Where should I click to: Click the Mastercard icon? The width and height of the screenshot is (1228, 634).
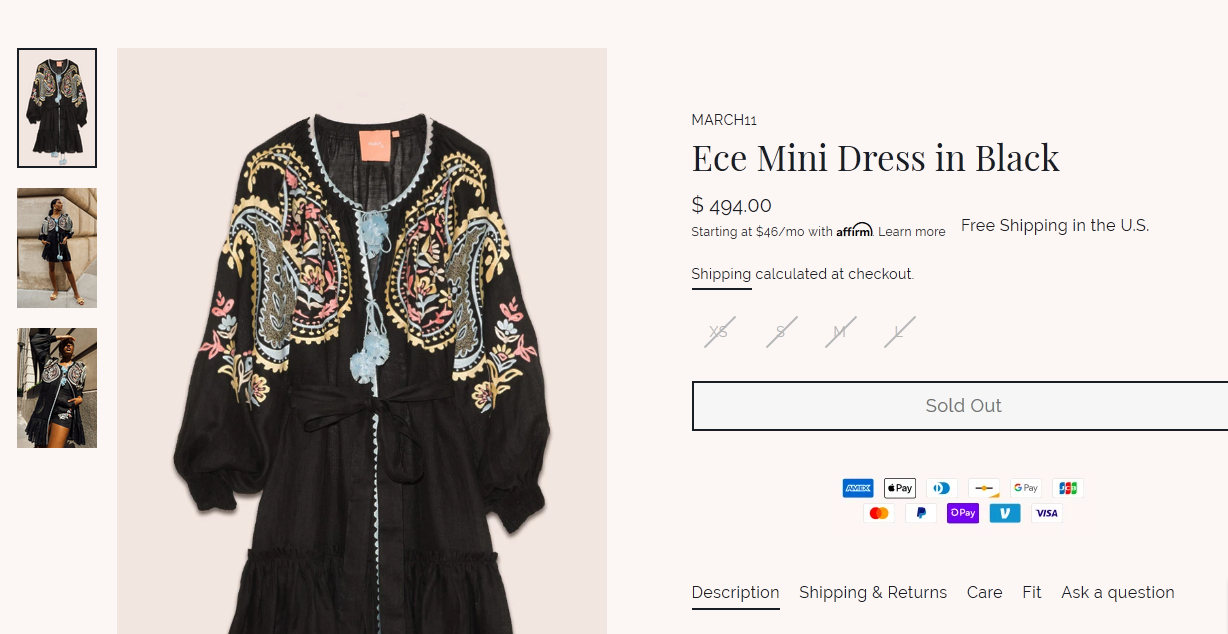(x=879, y=513)
